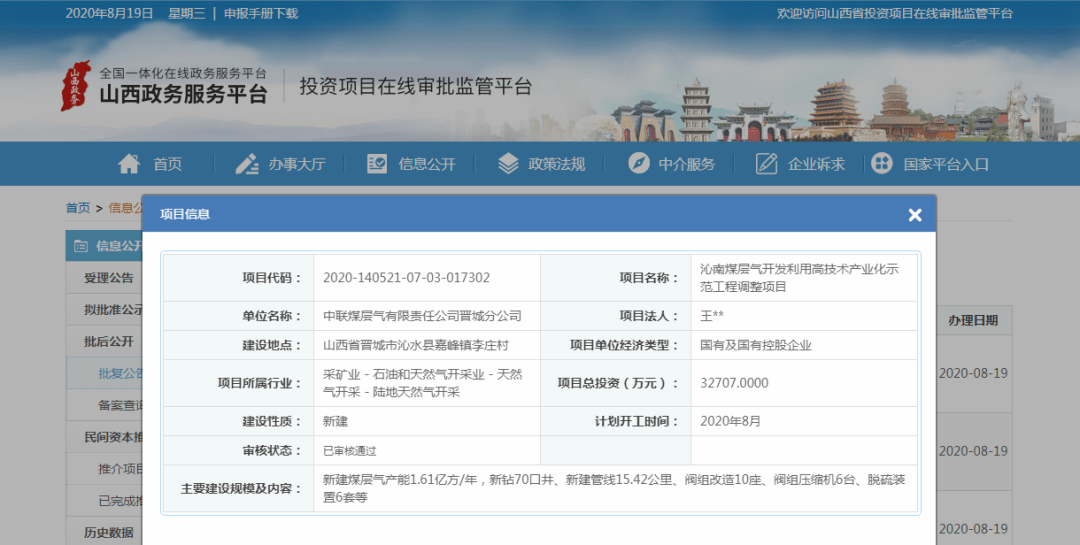Open the 信息公开 navigation menu item
The width and height of the screenshot is (1080, 545).
coord(427,164)
